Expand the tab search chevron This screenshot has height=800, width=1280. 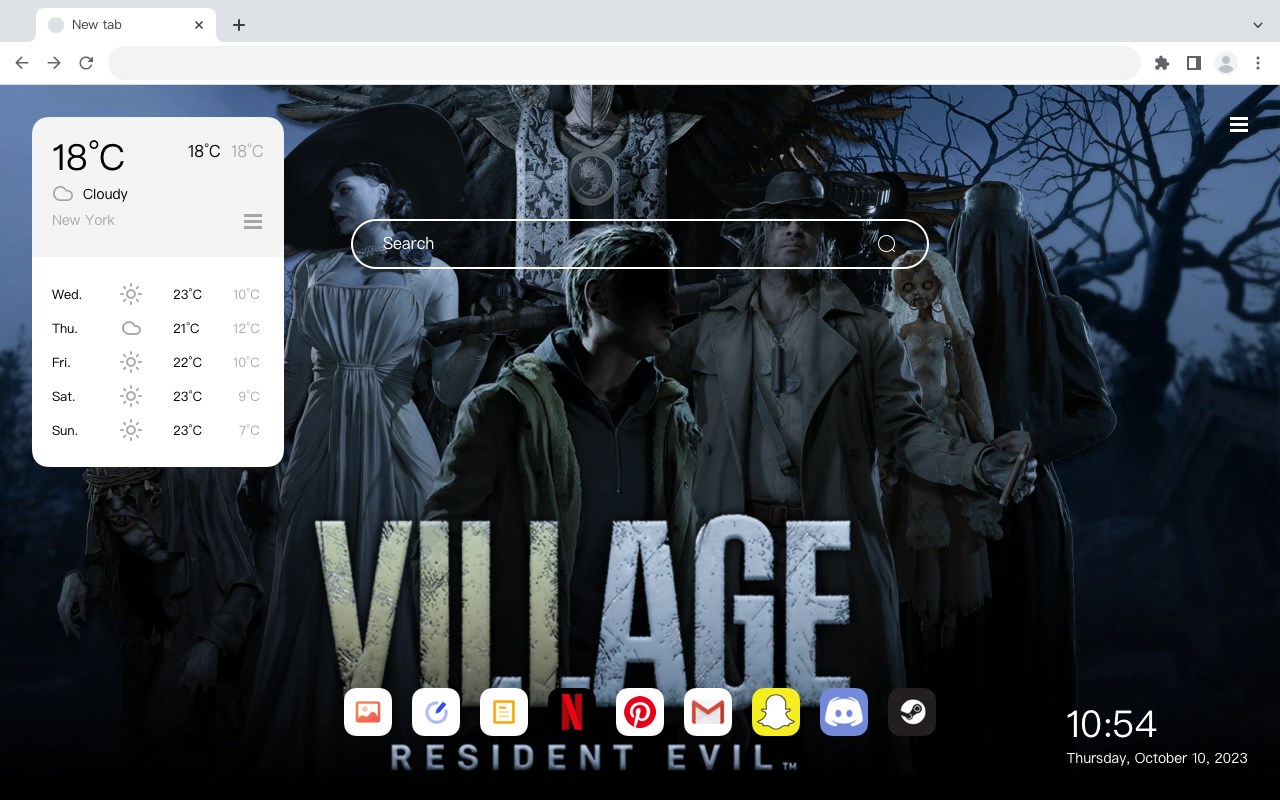tap(1258, 25)
